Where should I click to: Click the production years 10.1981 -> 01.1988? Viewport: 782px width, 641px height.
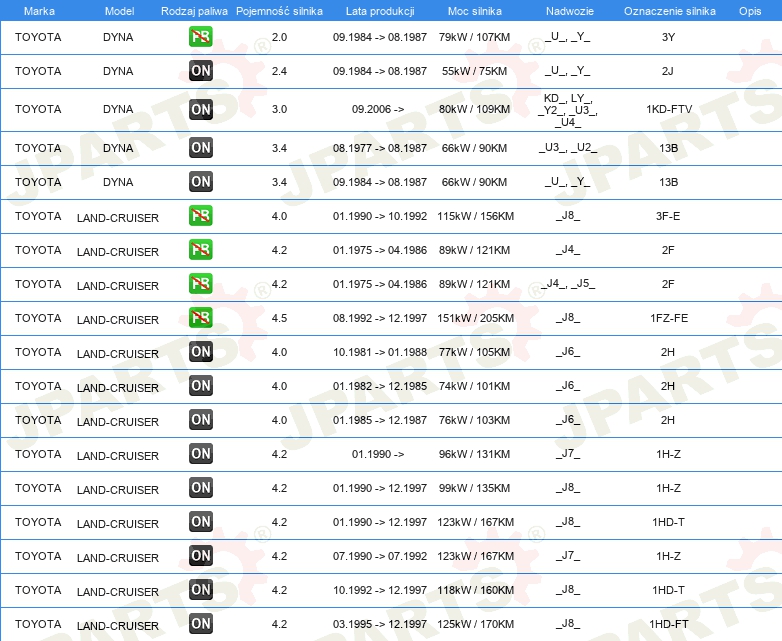click(x=380, y=352)
